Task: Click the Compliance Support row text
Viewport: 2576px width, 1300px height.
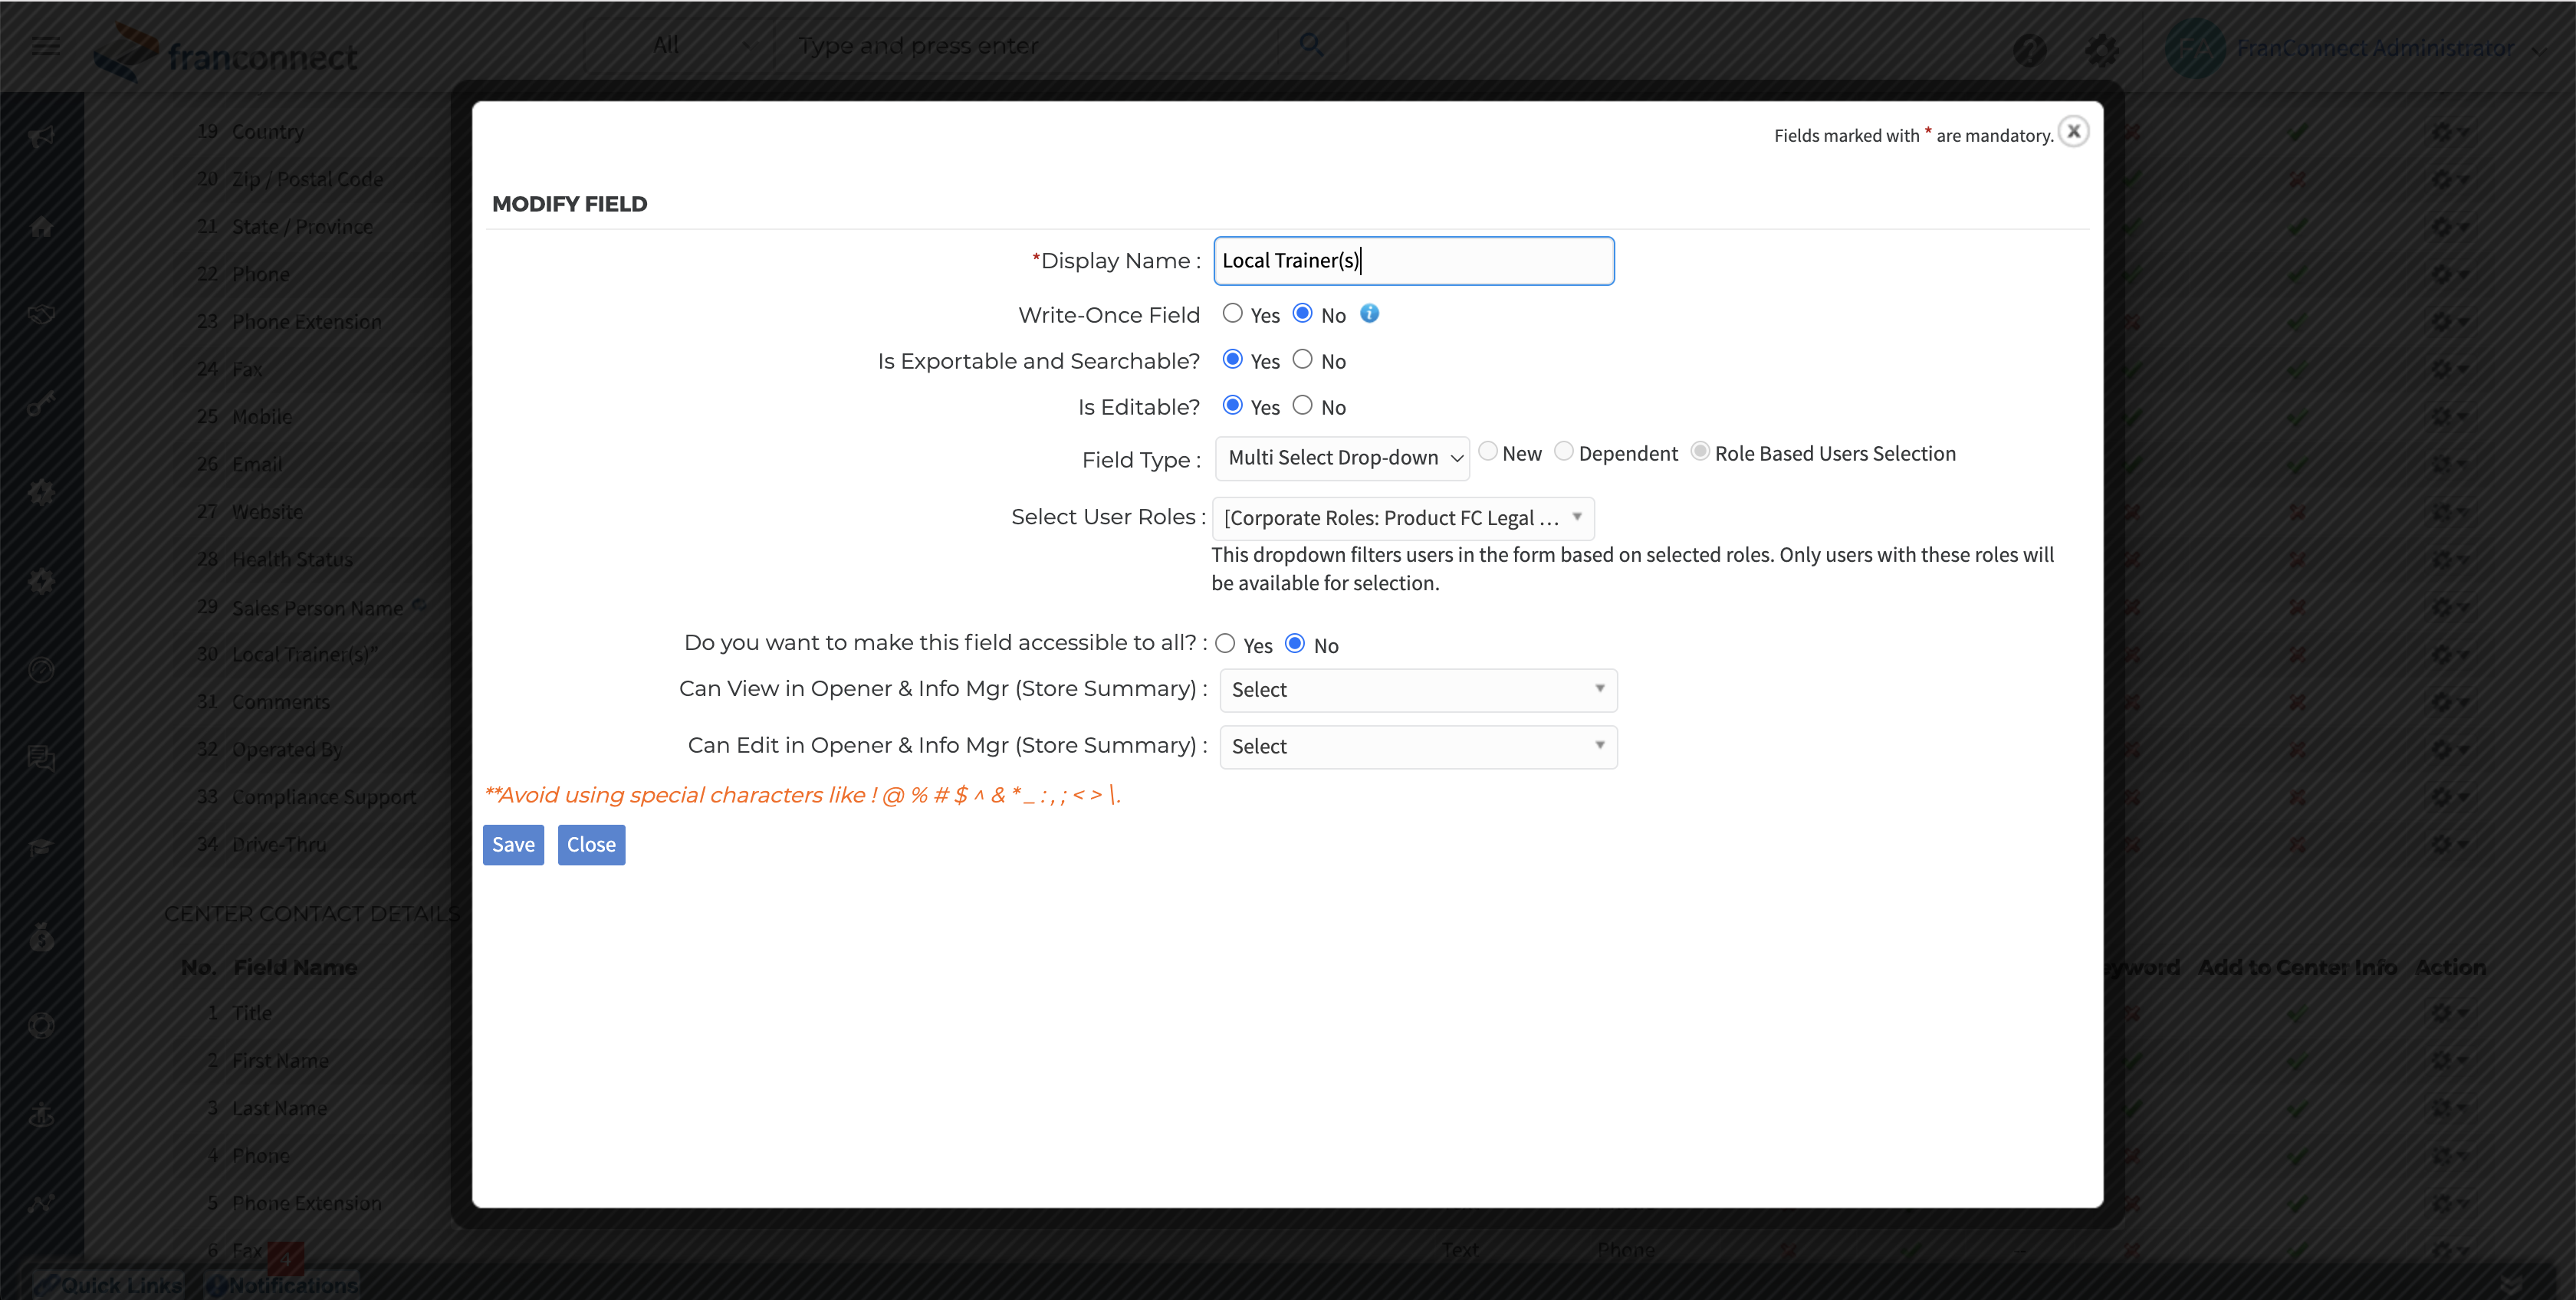Action: pos(324,797)
